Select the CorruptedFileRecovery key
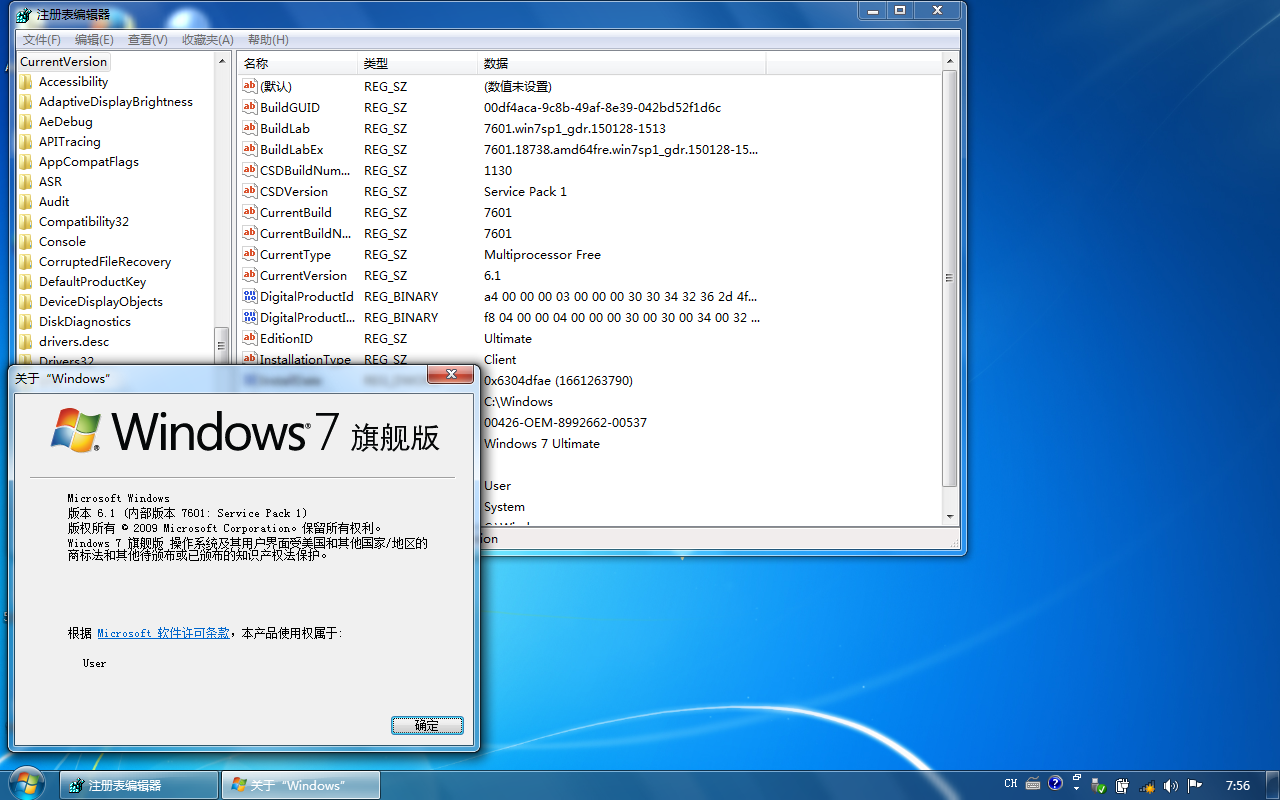This screenshot has height=800, width=1280. click(105, 262)
